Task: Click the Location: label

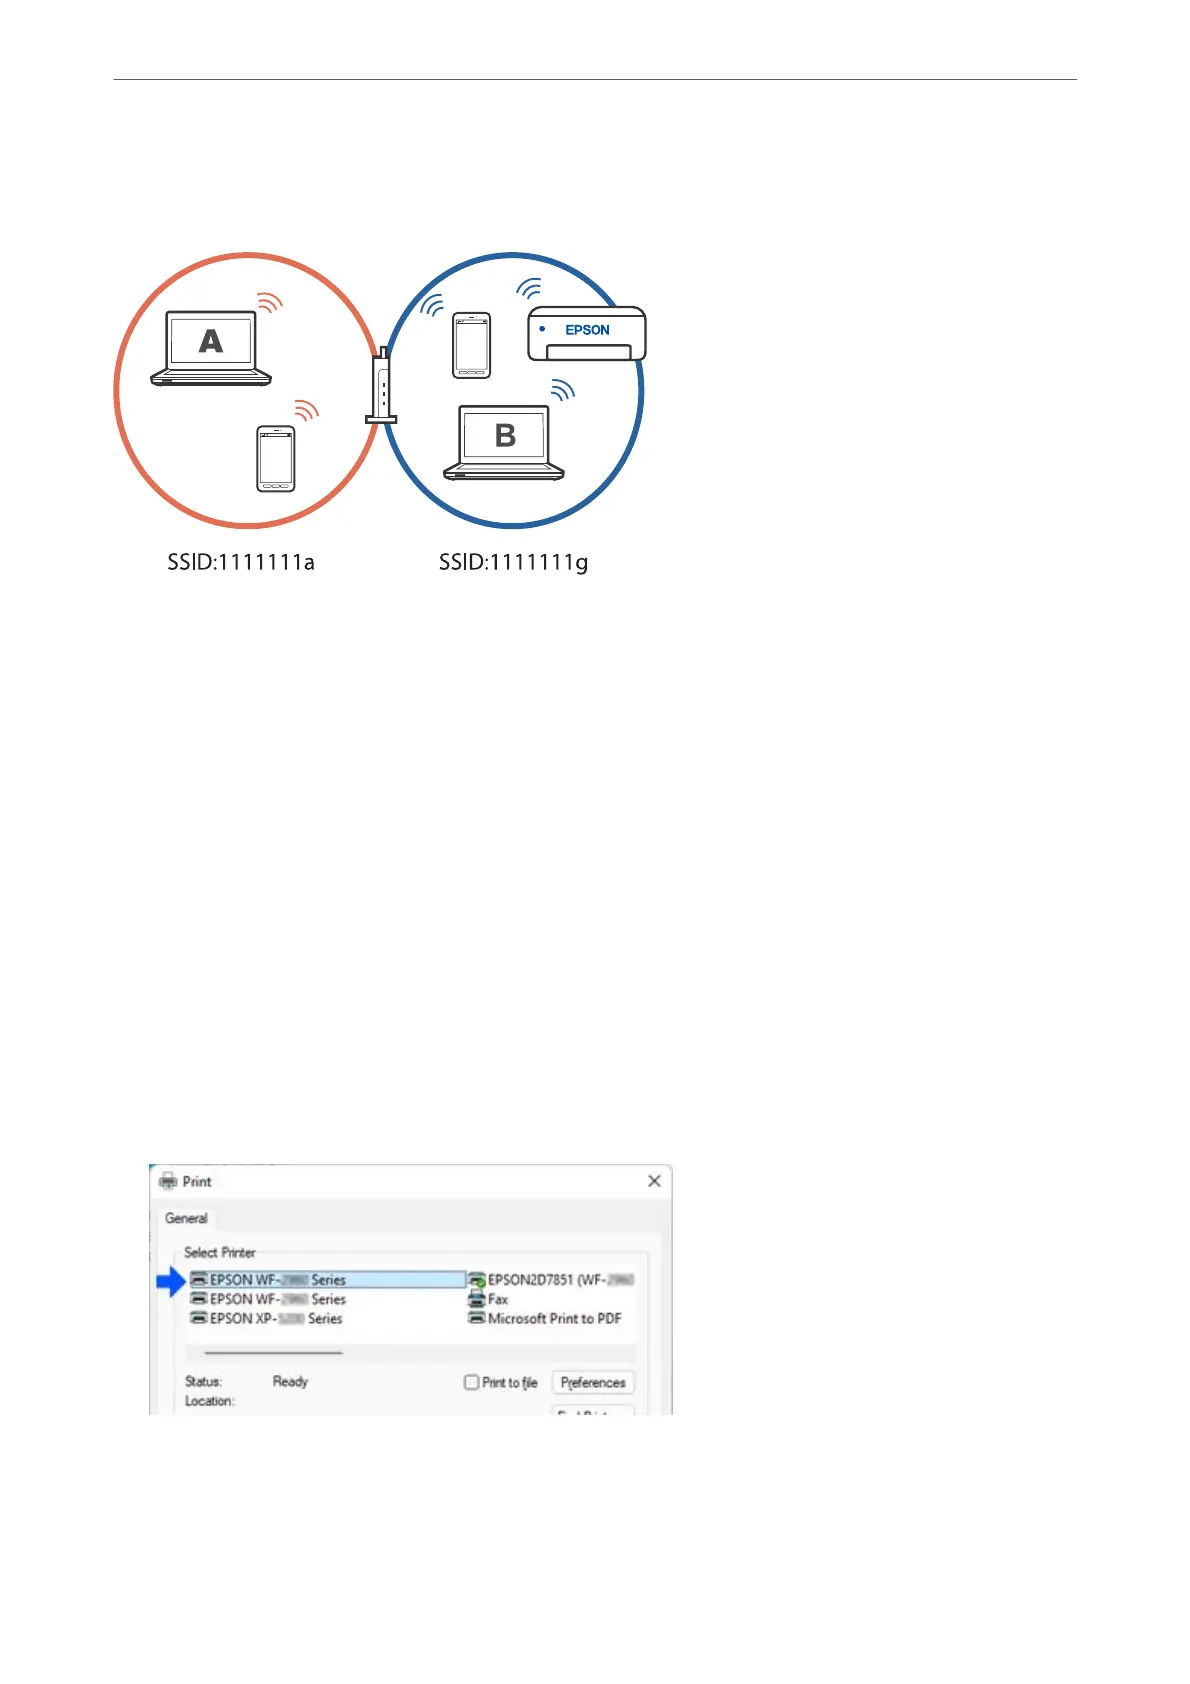Action: 210,1401
